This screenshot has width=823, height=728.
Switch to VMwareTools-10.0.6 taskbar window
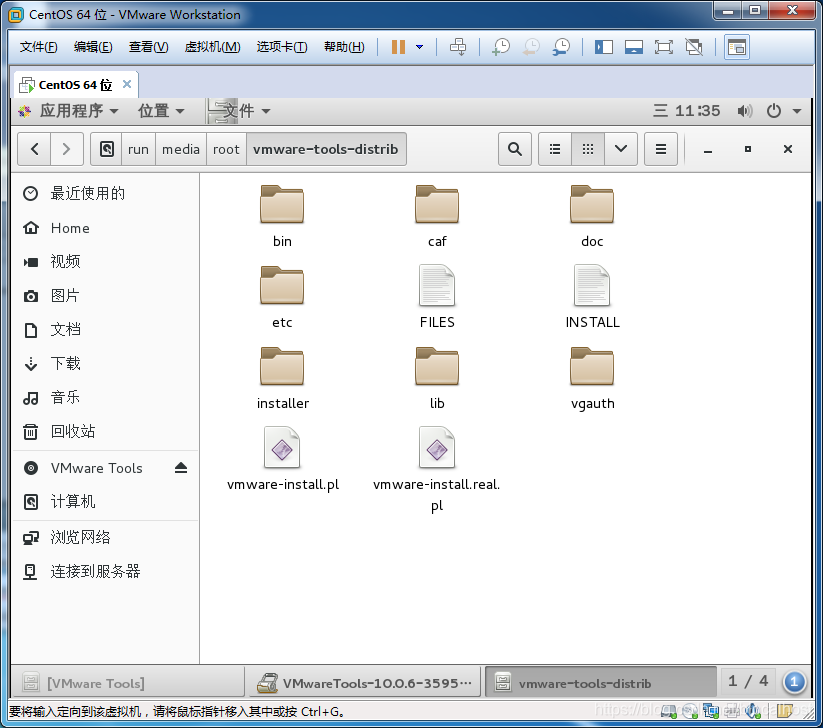point(363,682)
